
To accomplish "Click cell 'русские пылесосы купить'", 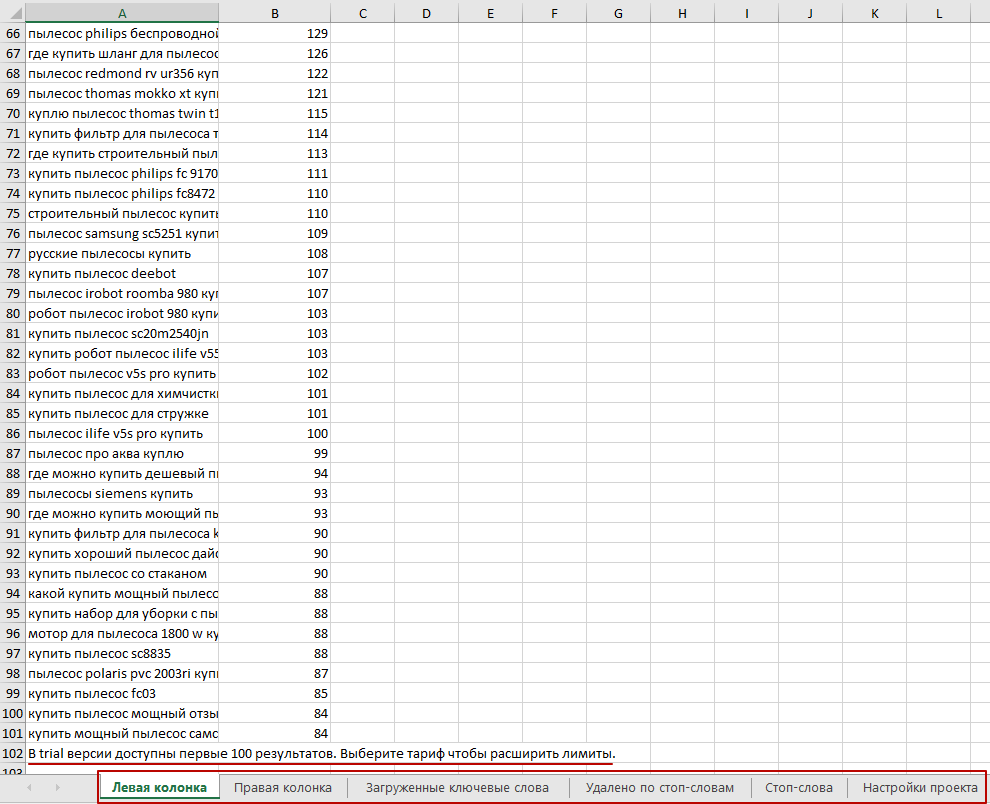I will point(122,253).
